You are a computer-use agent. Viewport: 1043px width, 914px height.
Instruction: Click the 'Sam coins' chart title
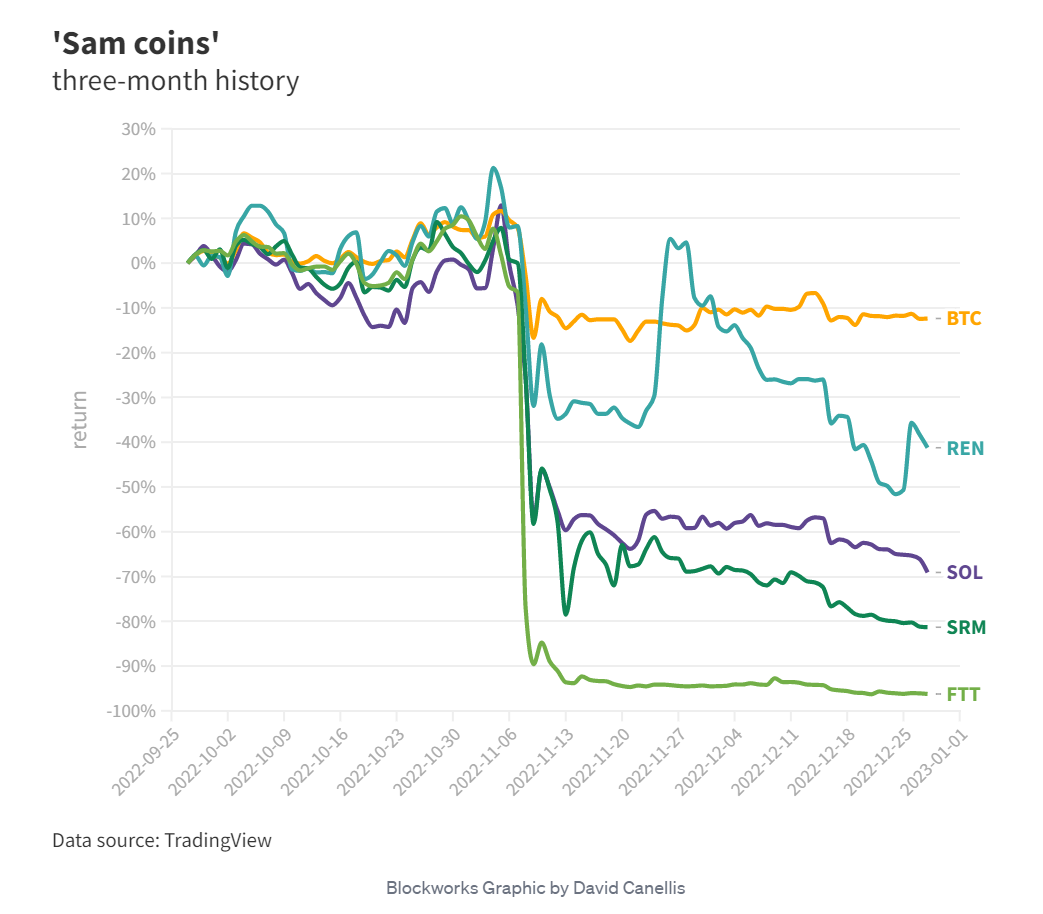(x=134, y=44)
